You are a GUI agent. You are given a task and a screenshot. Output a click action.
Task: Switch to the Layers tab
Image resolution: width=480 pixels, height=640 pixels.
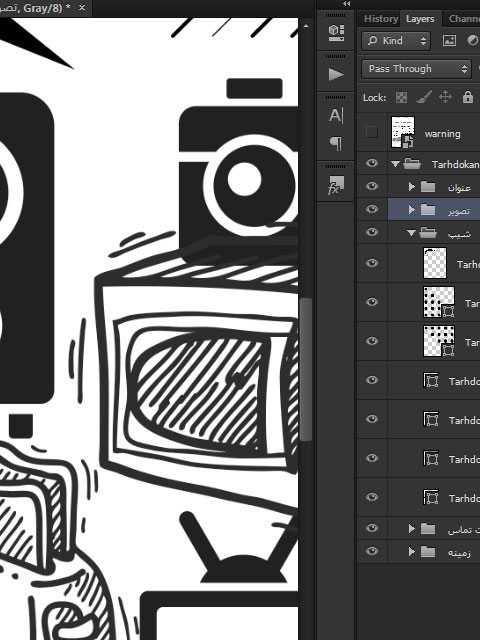pyautogui.click(x=420, y=19)
